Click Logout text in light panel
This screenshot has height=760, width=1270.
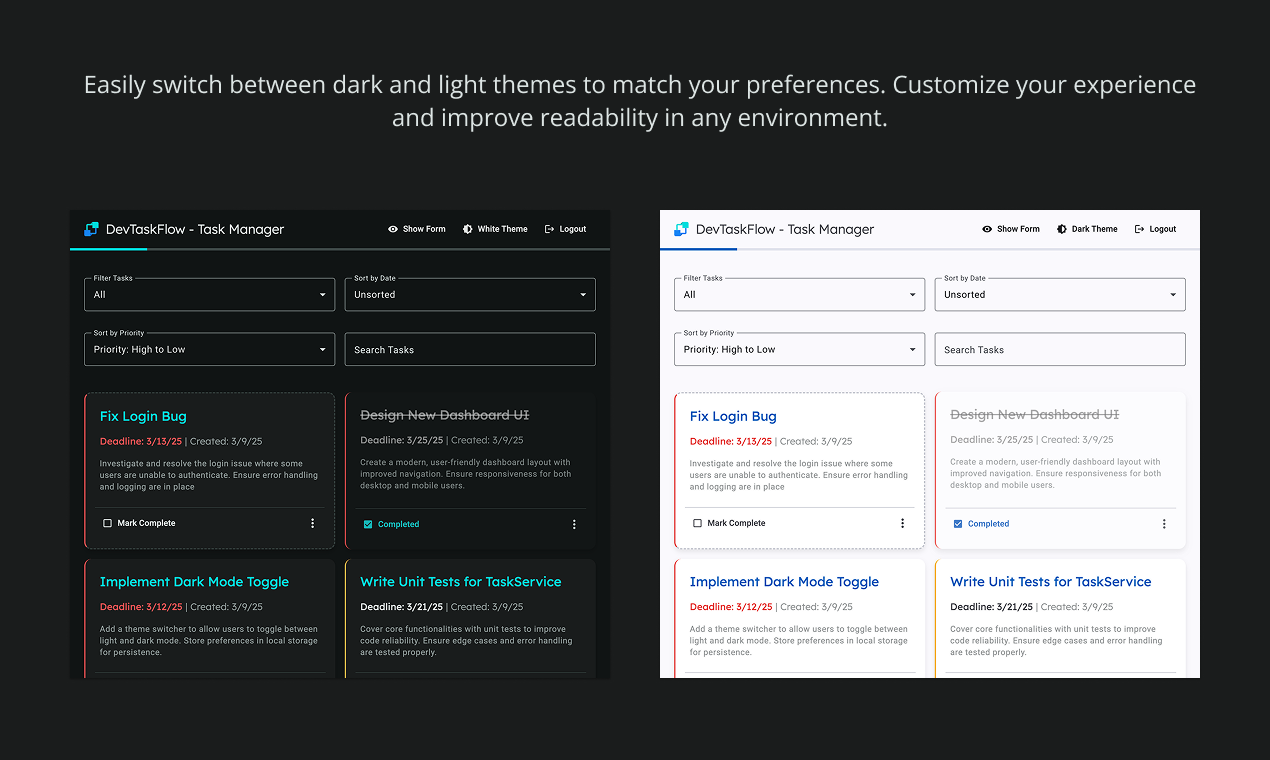tap(1163, 229)
